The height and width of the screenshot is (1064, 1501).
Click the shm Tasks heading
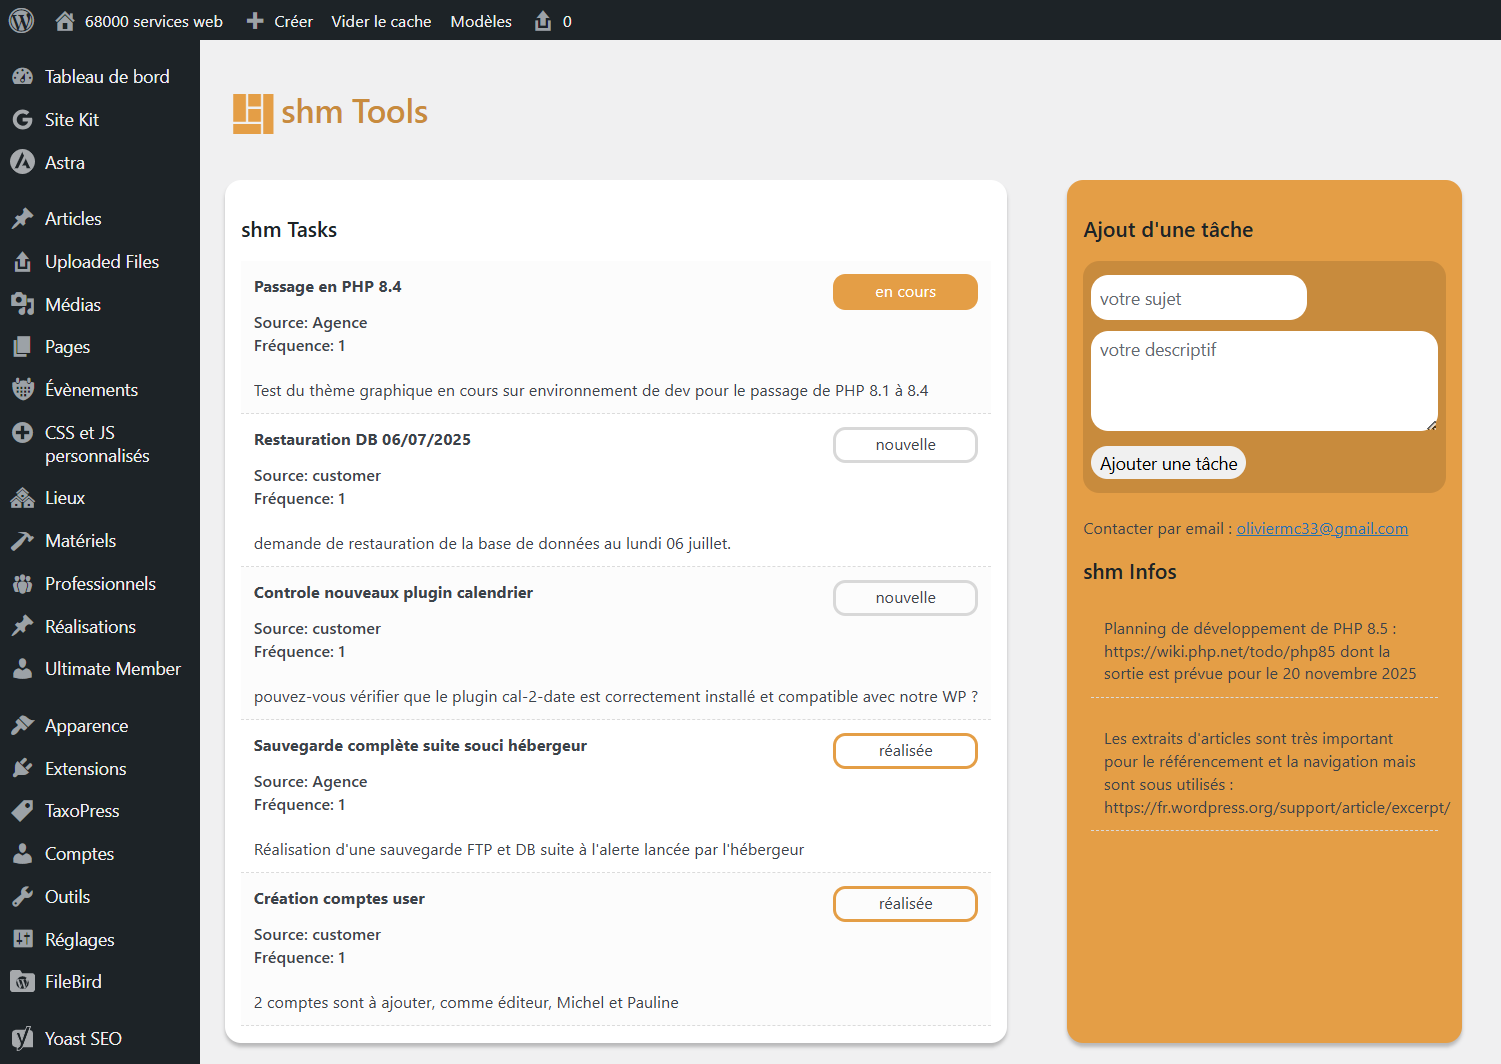click(289, 230)
